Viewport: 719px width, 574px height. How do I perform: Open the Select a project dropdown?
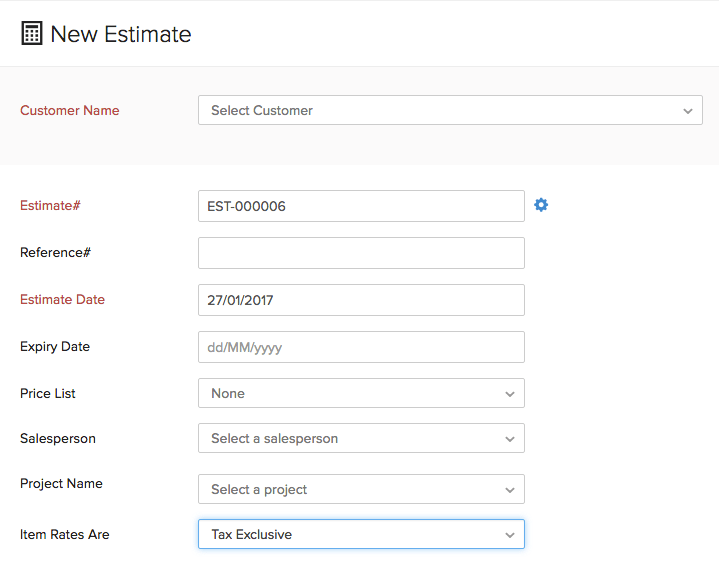(360, 489)
